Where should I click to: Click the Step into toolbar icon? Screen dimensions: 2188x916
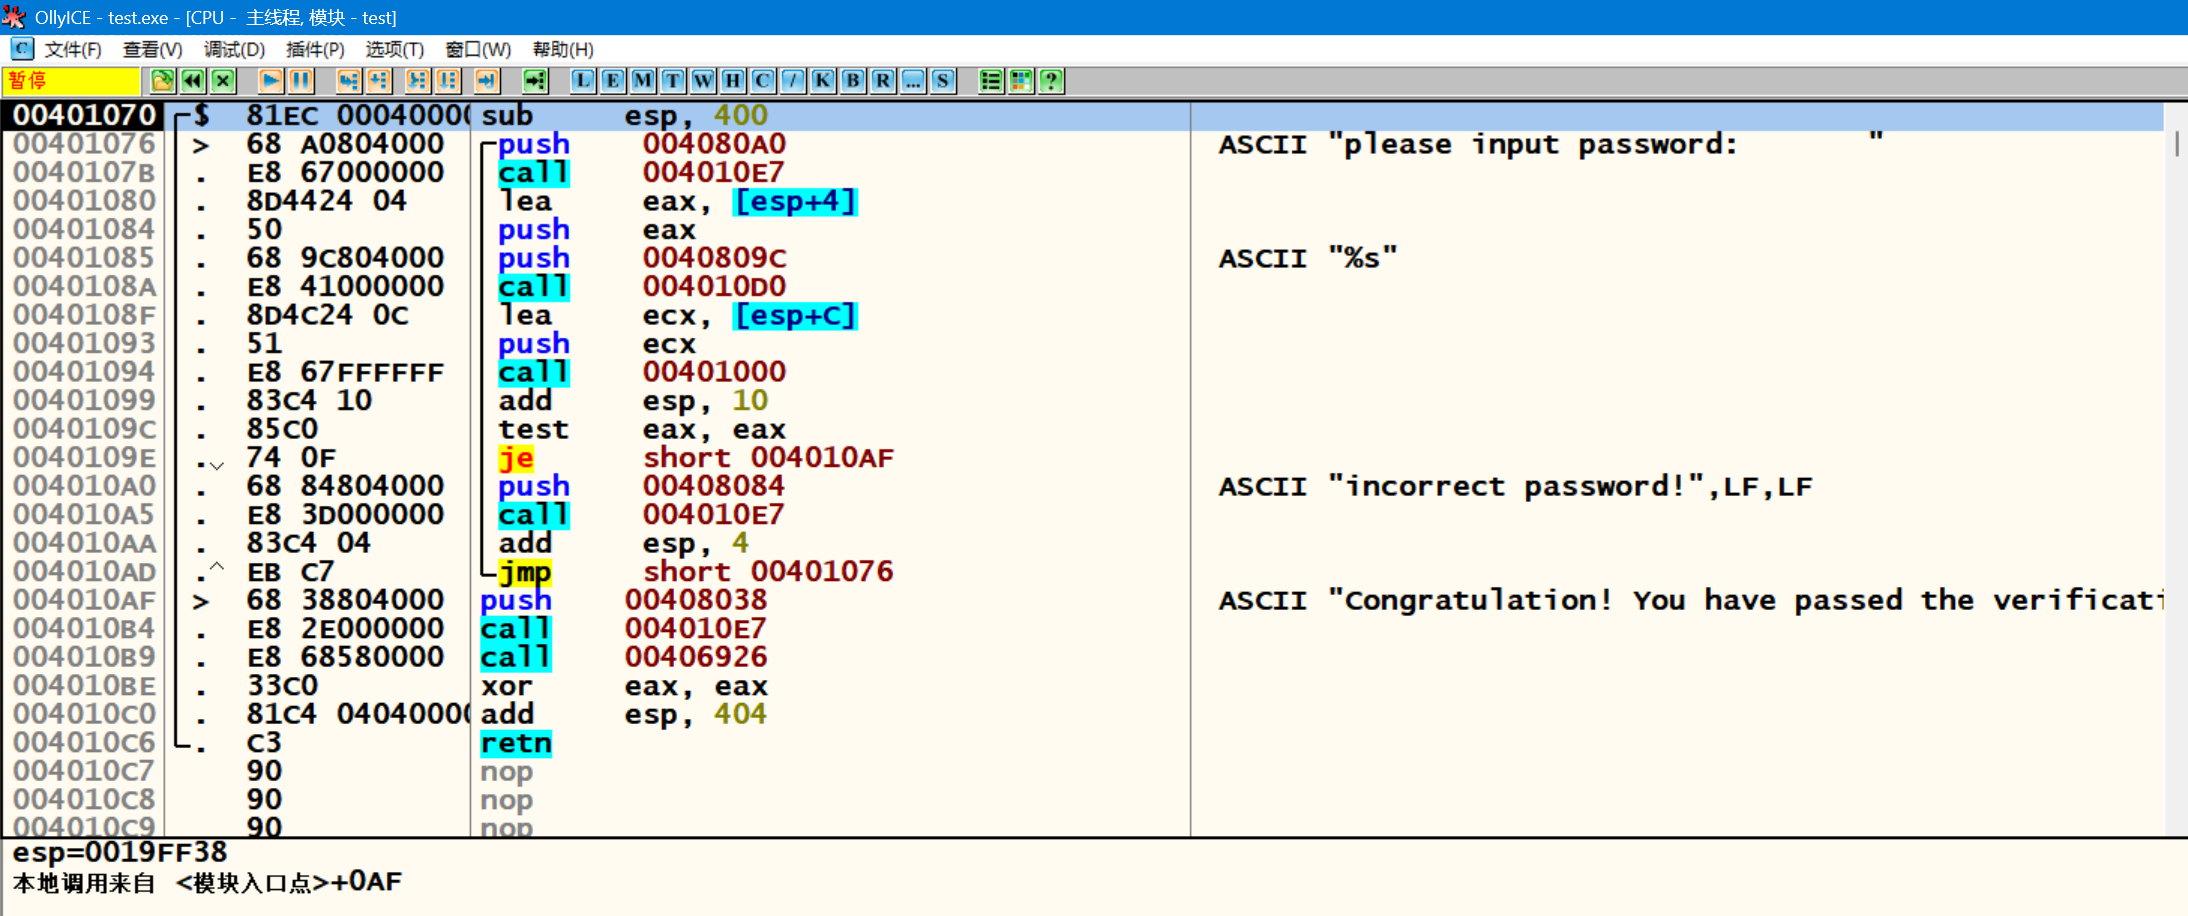[348, 81]
